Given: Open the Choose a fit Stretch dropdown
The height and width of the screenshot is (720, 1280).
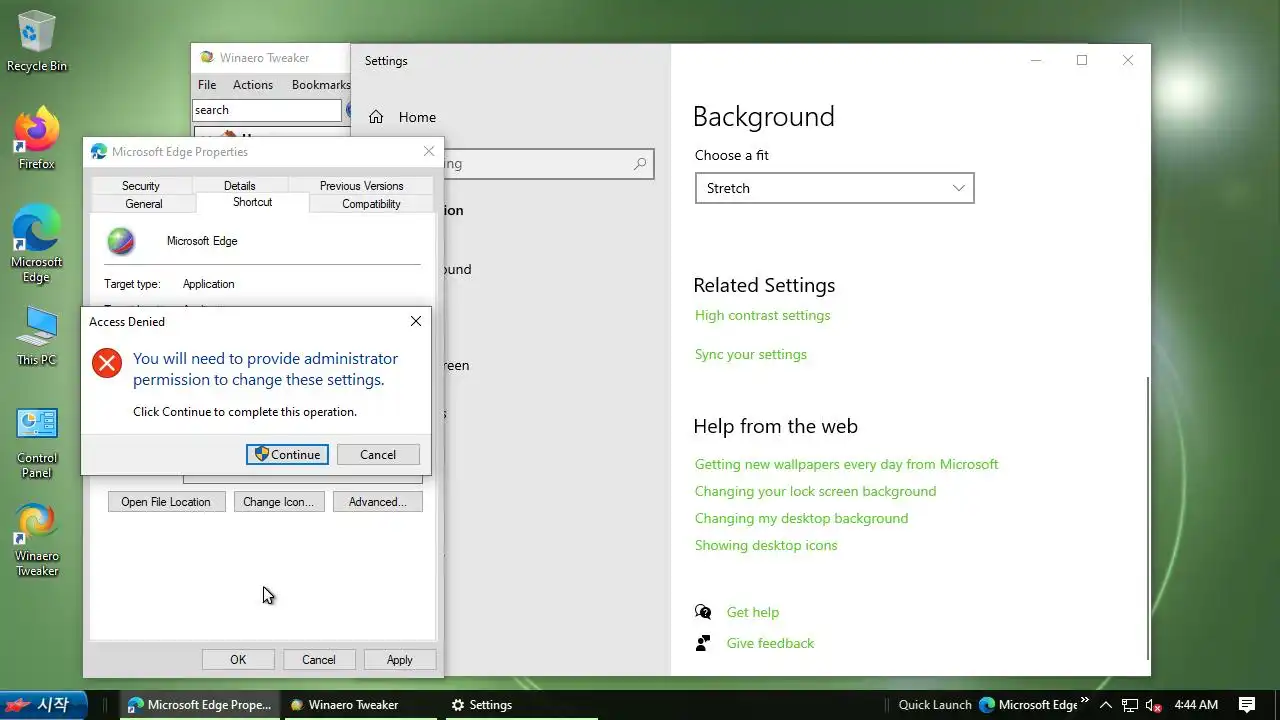Looking at the screenshot, I should click(x=835, y=188).
